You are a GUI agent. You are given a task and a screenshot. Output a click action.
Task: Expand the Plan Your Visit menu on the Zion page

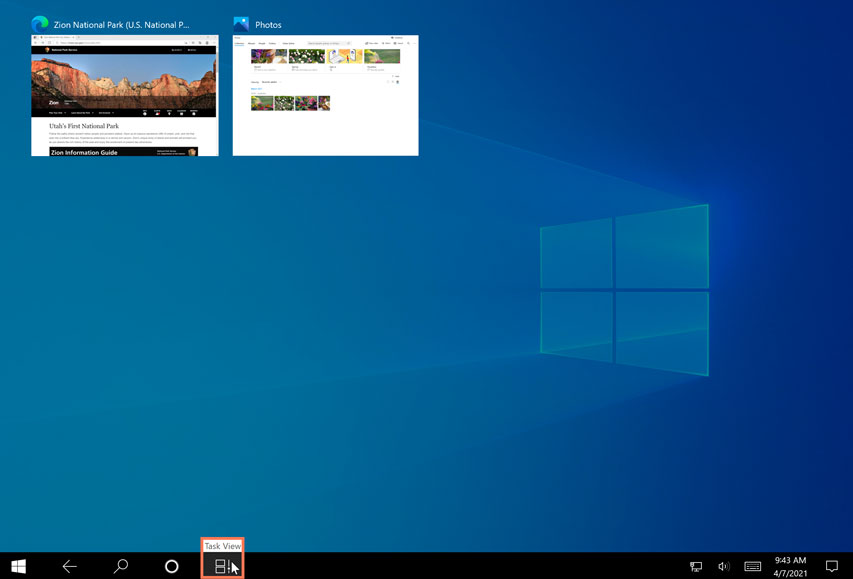tap(57, 113)
